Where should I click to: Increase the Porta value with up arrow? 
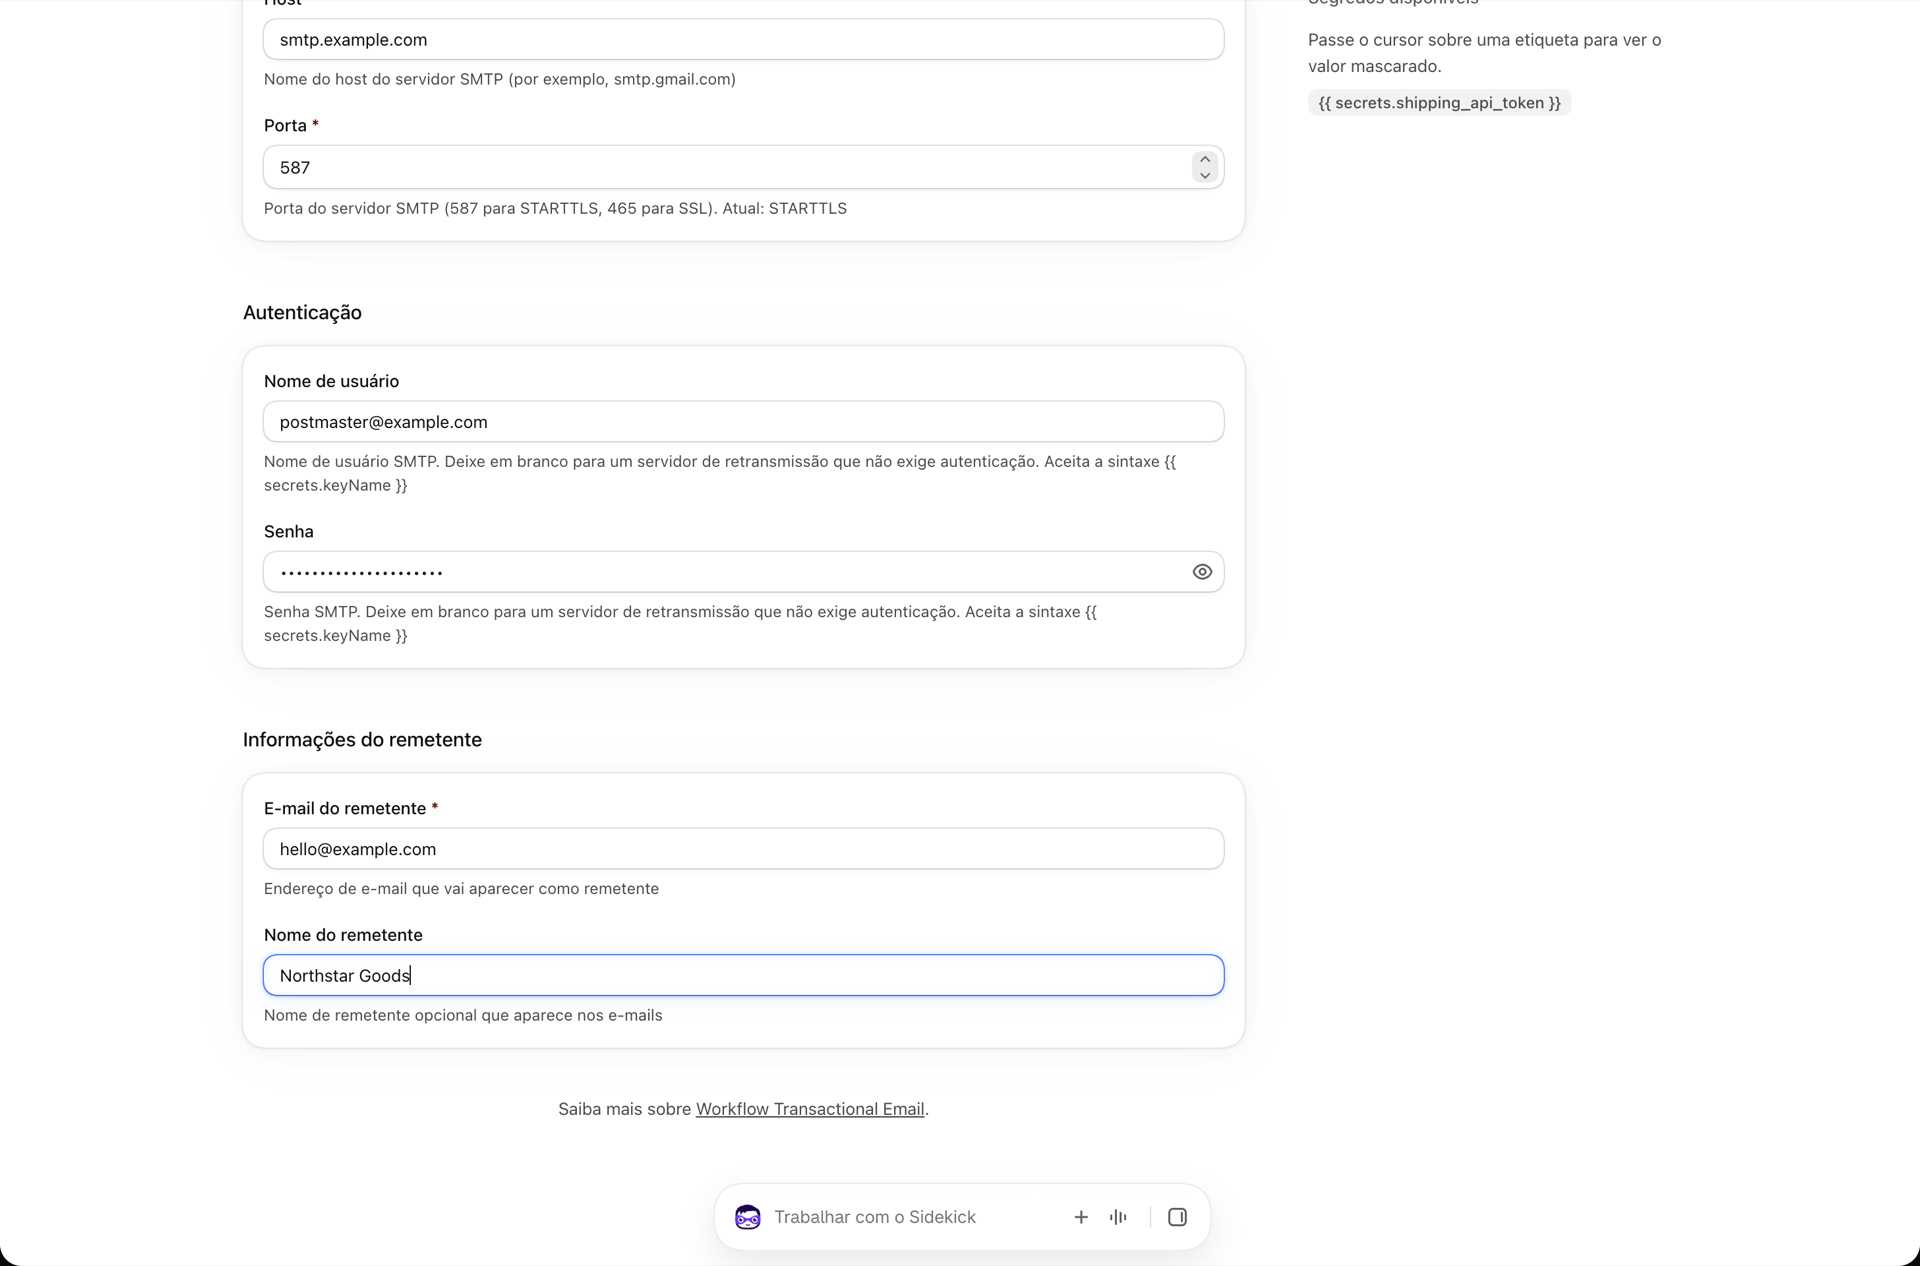tap(1205, 159)
